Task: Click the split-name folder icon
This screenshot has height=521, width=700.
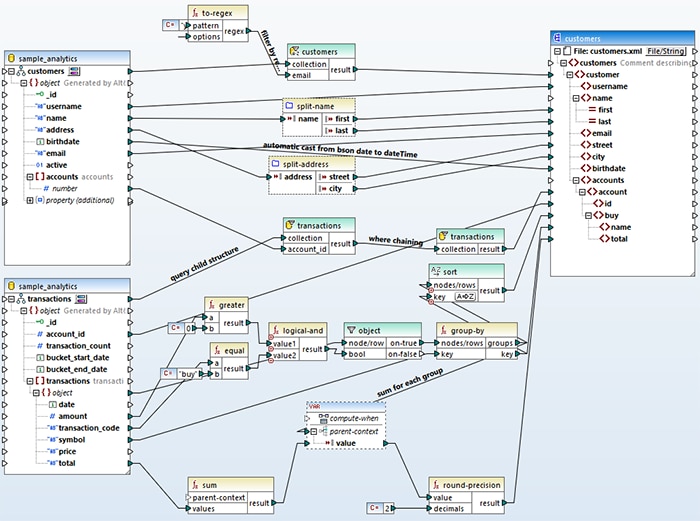Action: pyautogui.click(x=290, y=105)
